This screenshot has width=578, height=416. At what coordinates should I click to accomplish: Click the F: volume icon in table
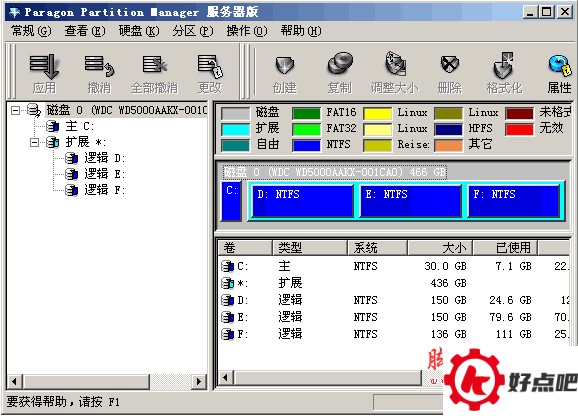227,334
